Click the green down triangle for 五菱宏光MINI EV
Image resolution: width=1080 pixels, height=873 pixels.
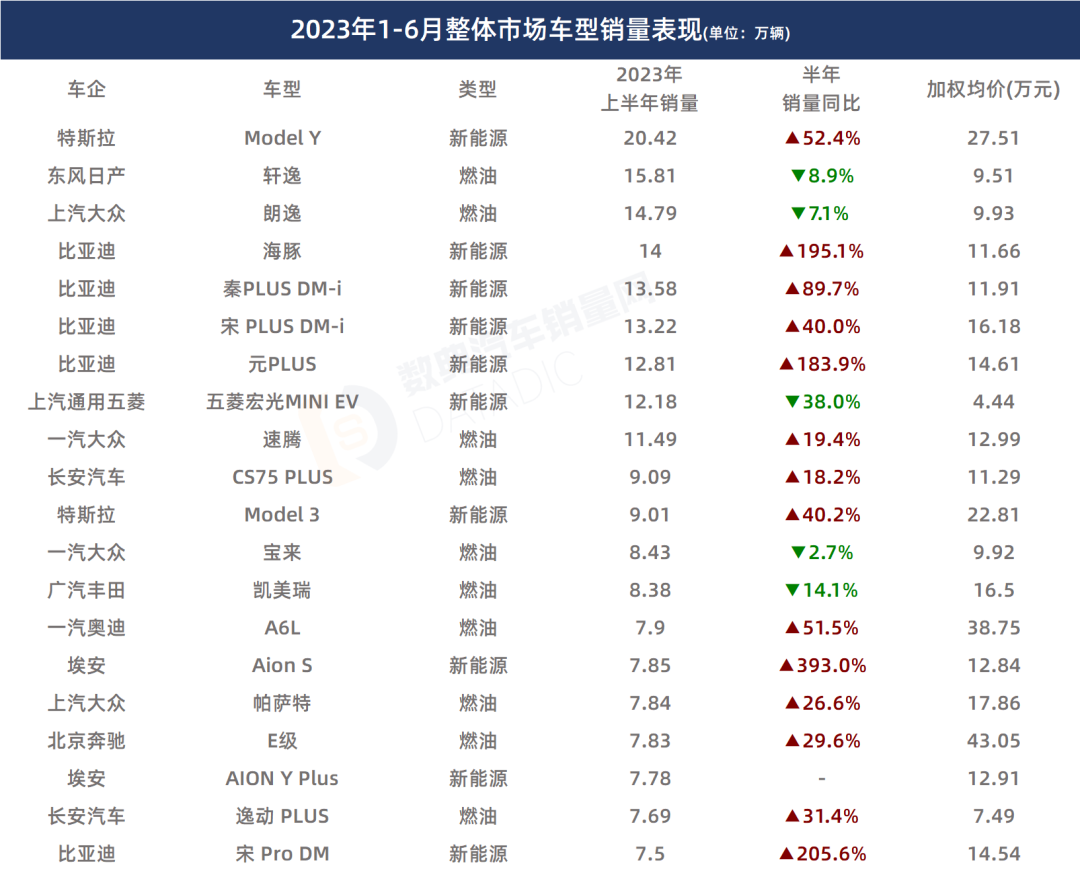pyautogui.click(x=790, y=402)
